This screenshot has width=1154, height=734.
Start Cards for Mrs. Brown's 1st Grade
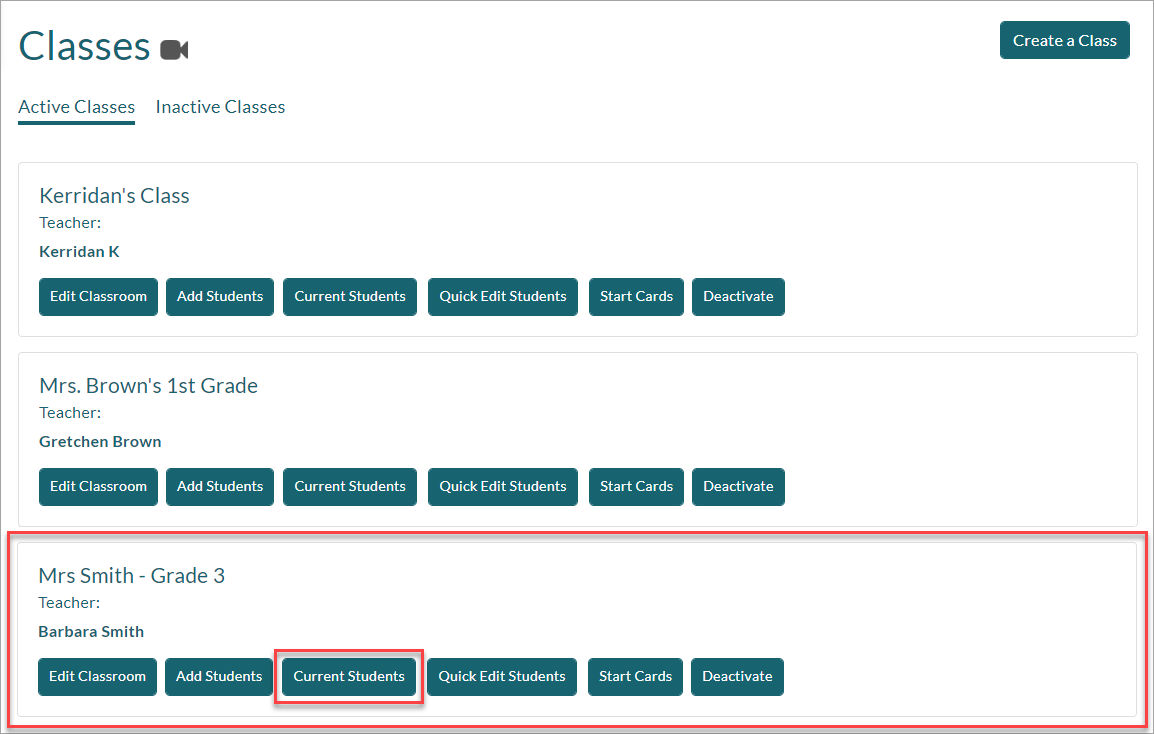(x=636, y=487)
